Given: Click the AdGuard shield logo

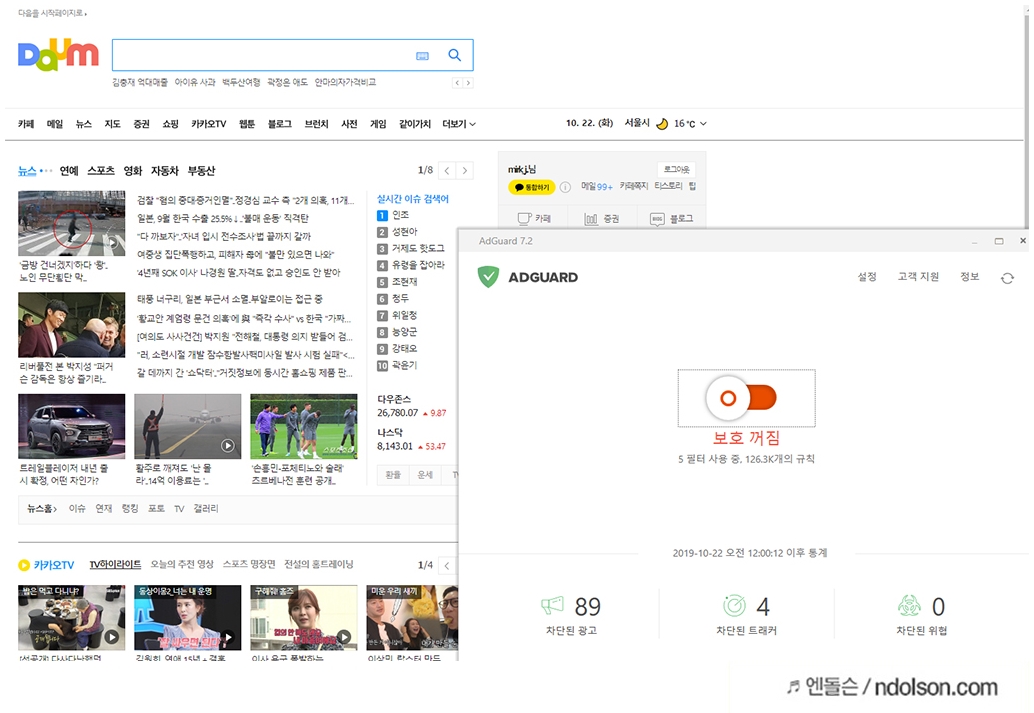Looking at the screenshot, I should click(x=488, y=276).
